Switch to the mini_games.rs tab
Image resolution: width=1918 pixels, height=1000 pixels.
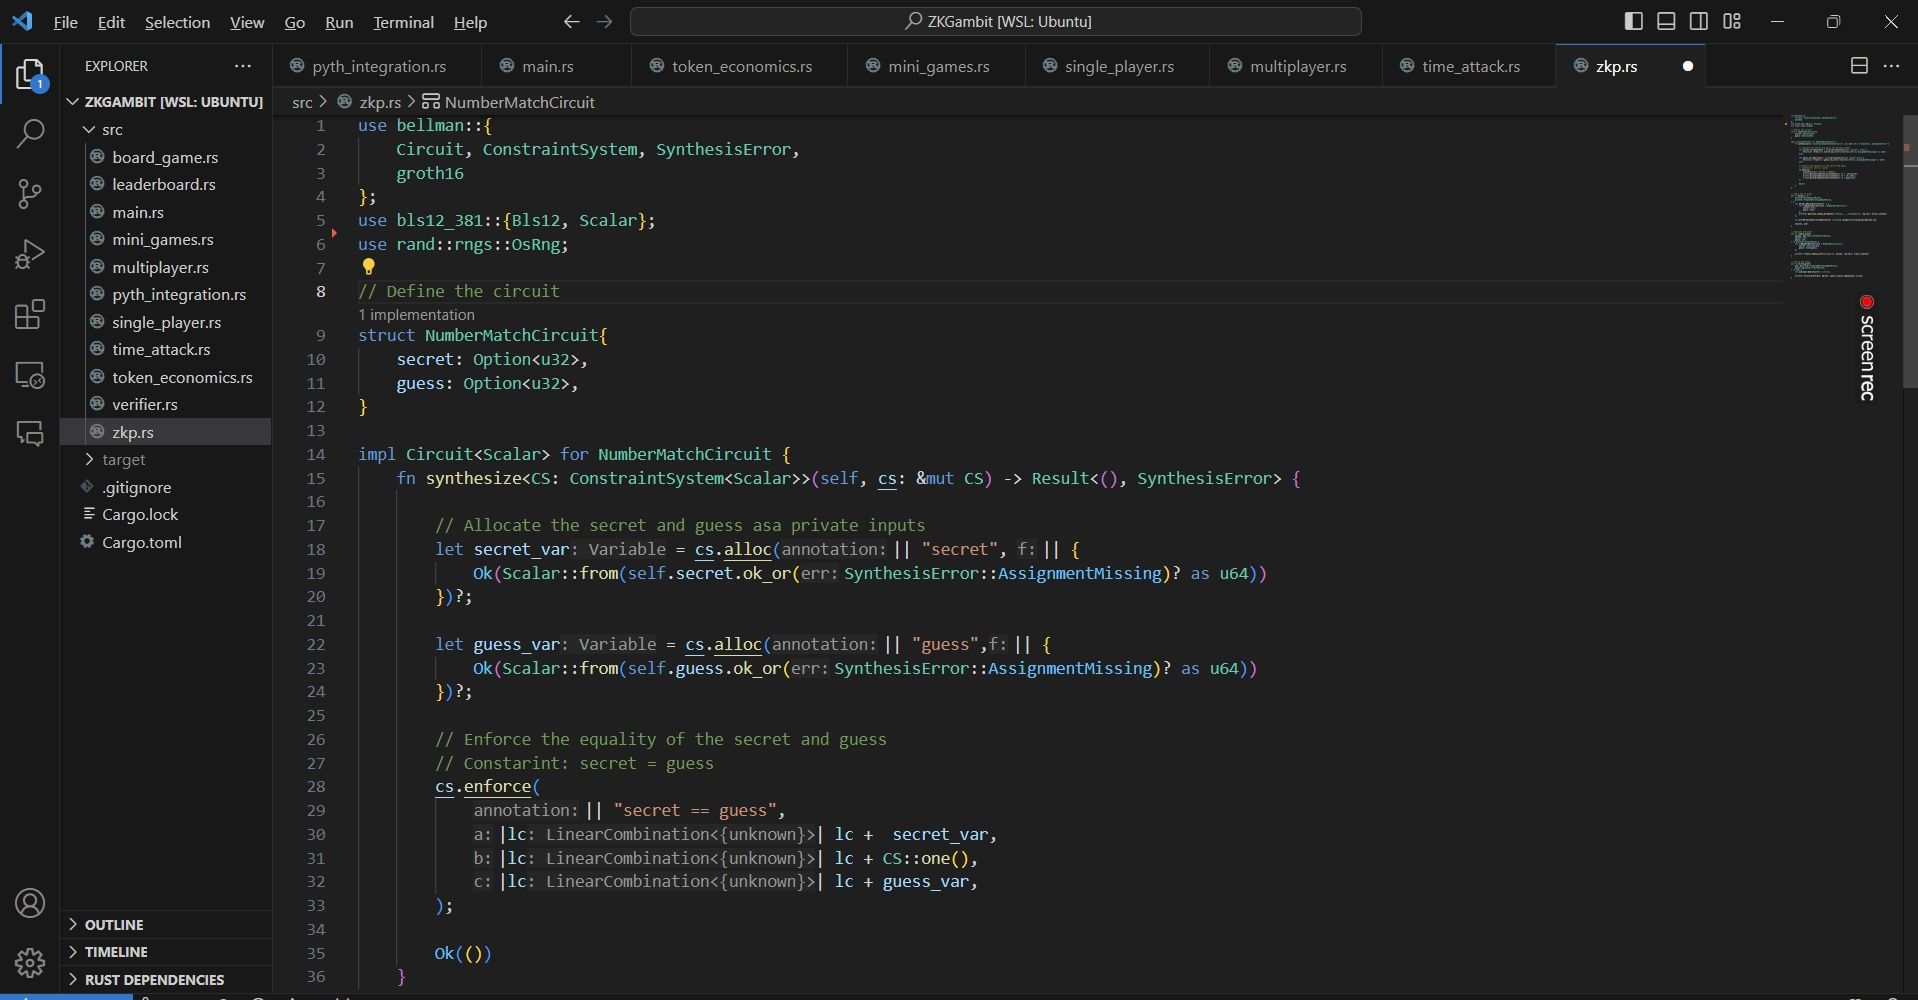[937, 66]
